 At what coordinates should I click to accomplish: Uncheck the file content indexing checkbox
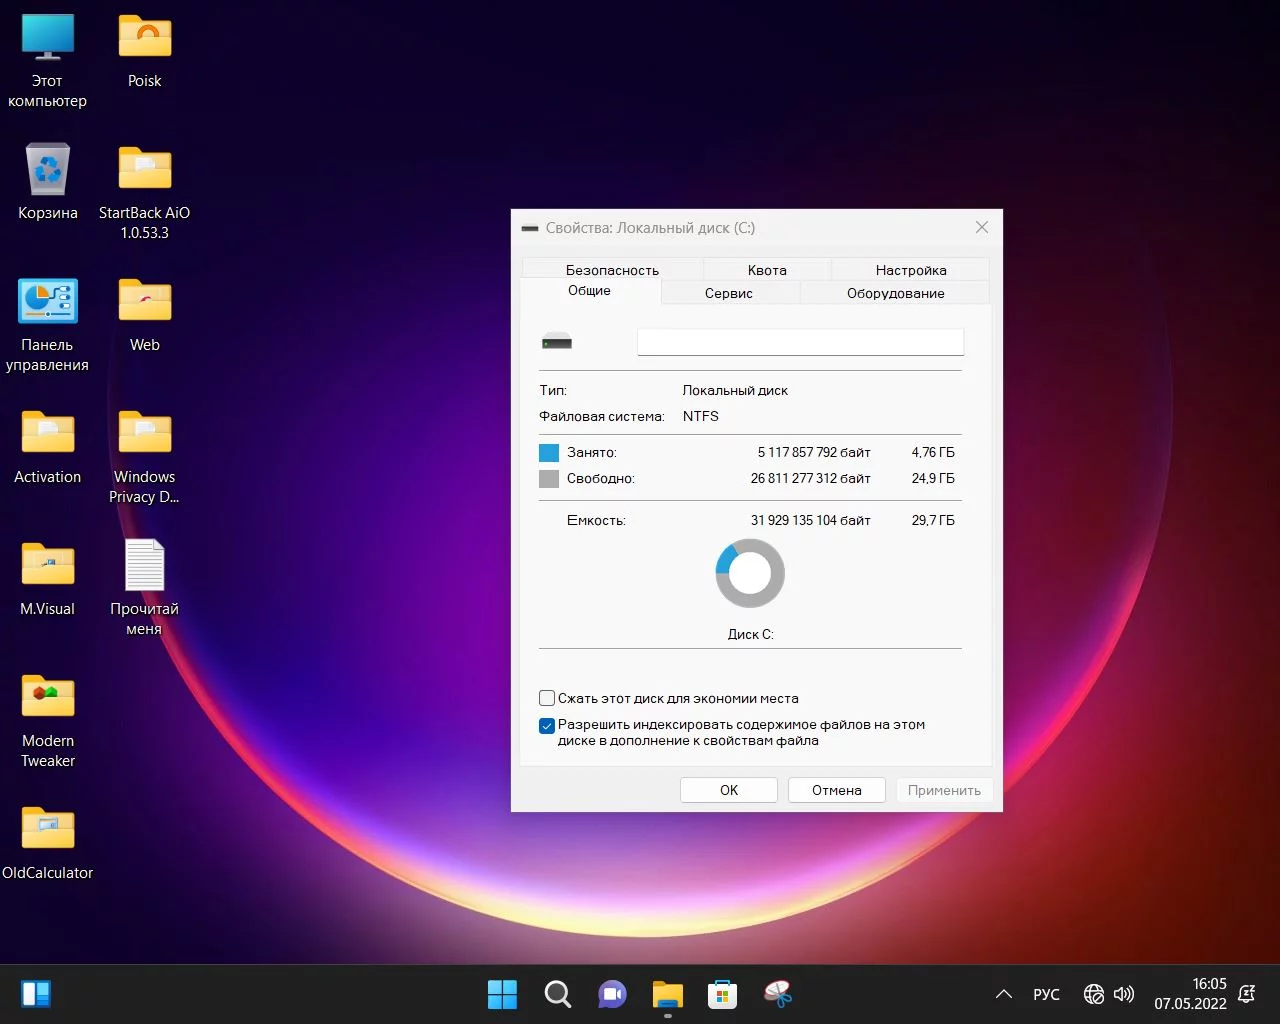pyautogui.click(x=547, y=726)
